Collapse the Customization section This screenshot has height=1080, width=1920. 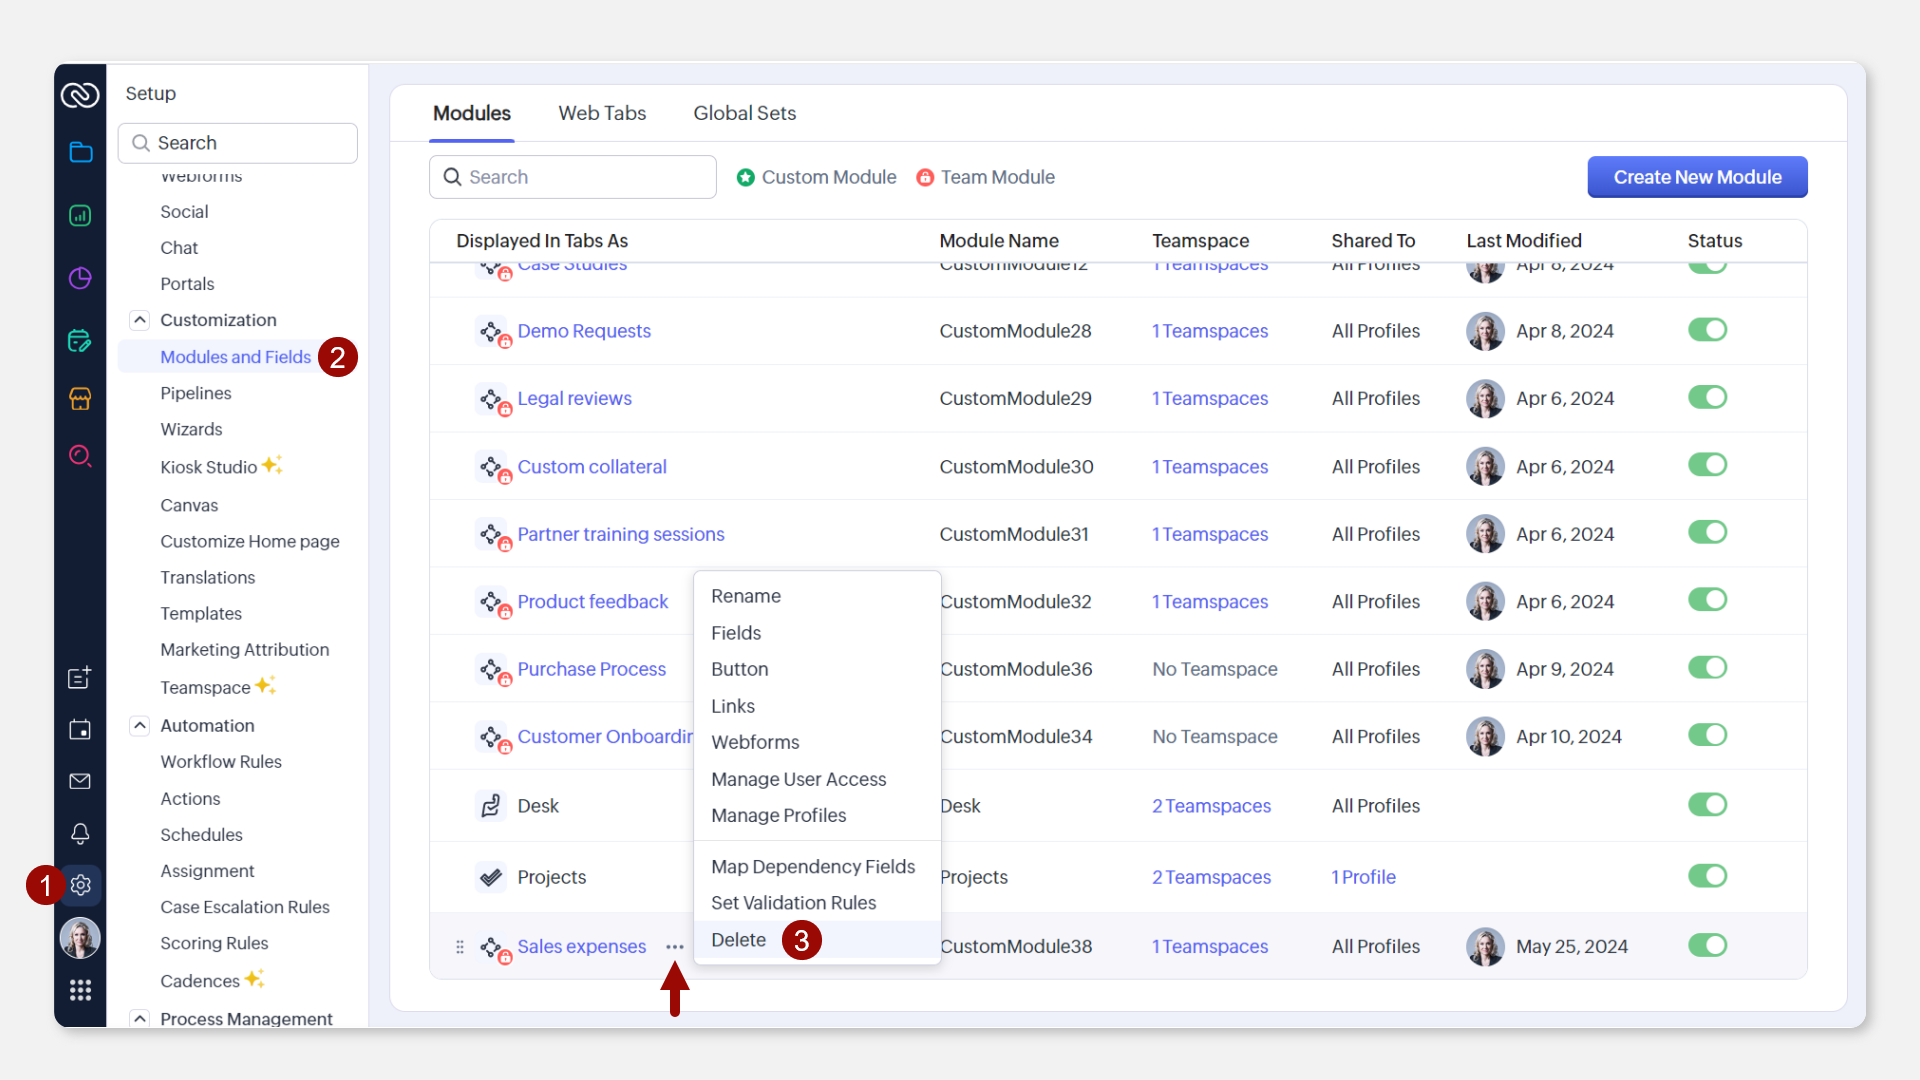point(140,320)
